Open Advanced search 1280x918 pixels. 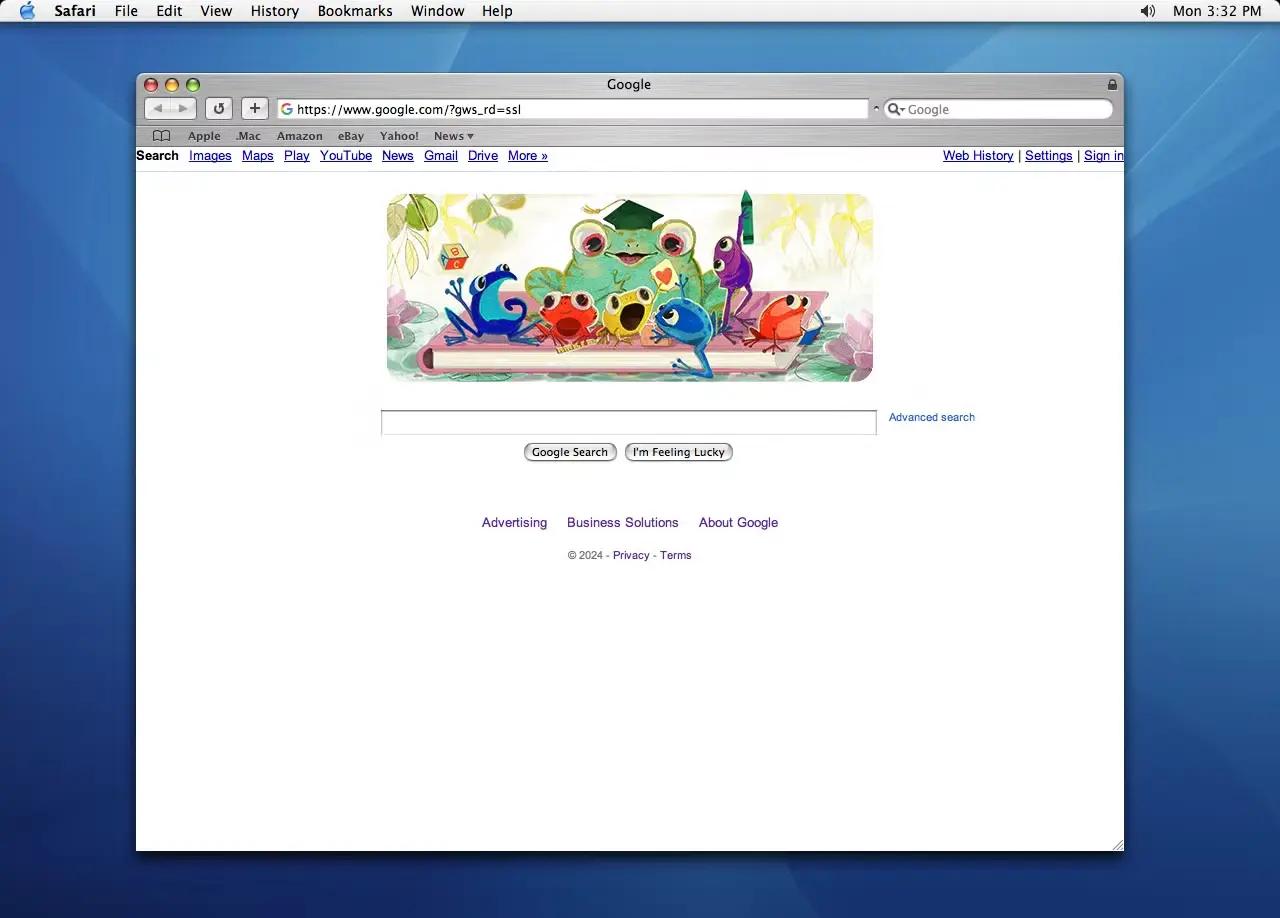[931, 417]
